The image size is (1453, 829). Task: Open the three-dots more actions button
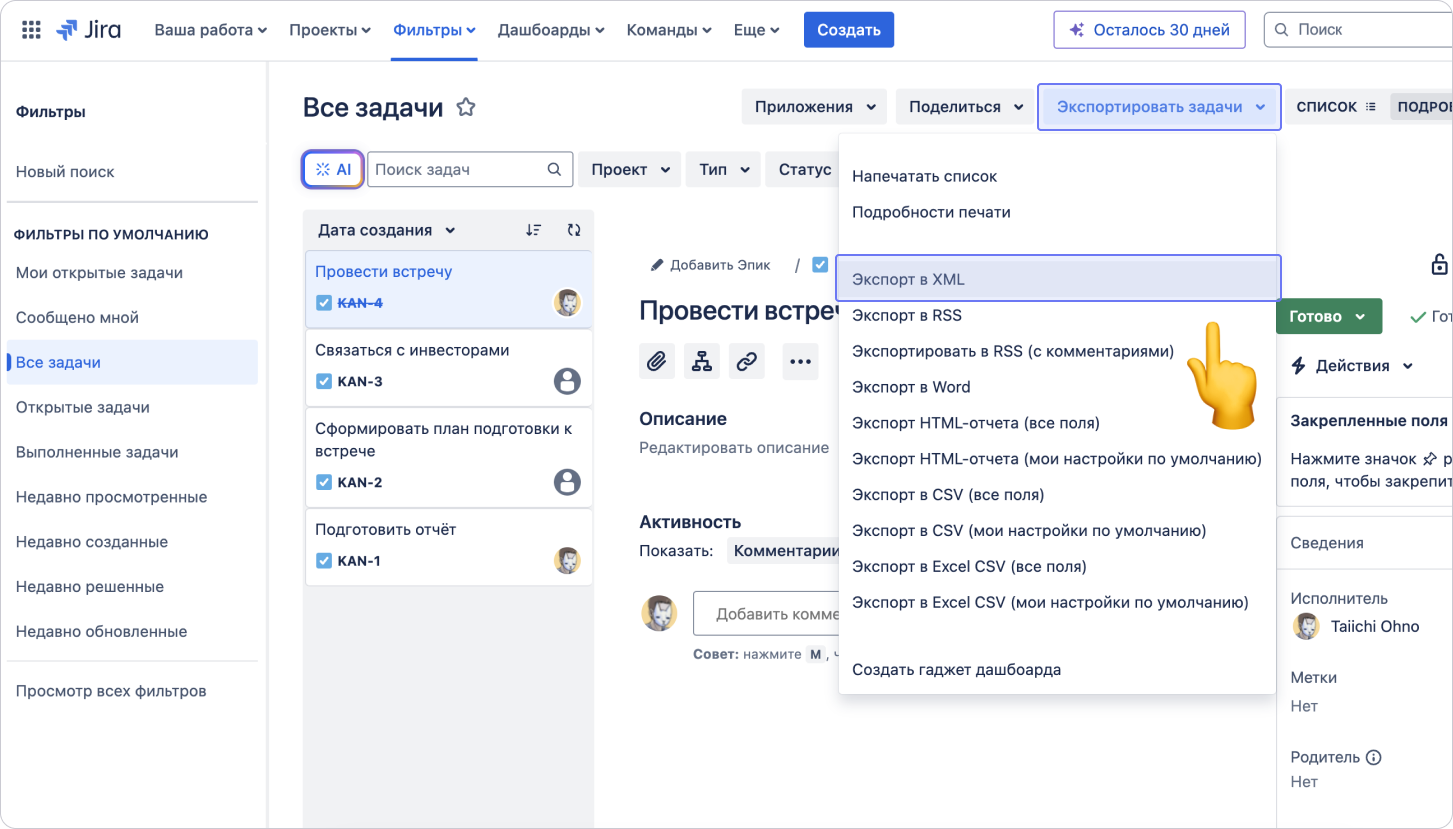[799, 362]
